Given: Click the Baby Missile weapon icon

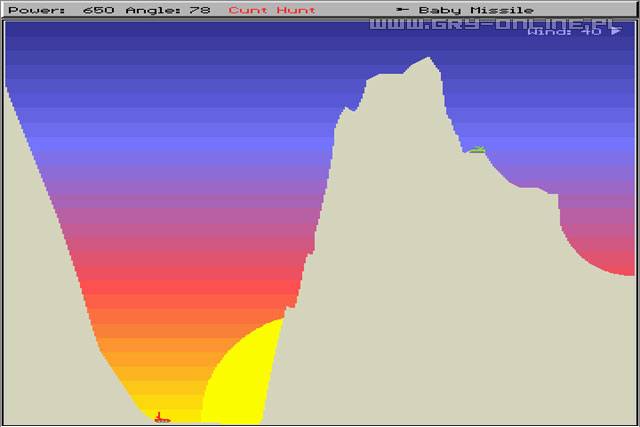Looking at the screenshot, I should tap(402, 9).
